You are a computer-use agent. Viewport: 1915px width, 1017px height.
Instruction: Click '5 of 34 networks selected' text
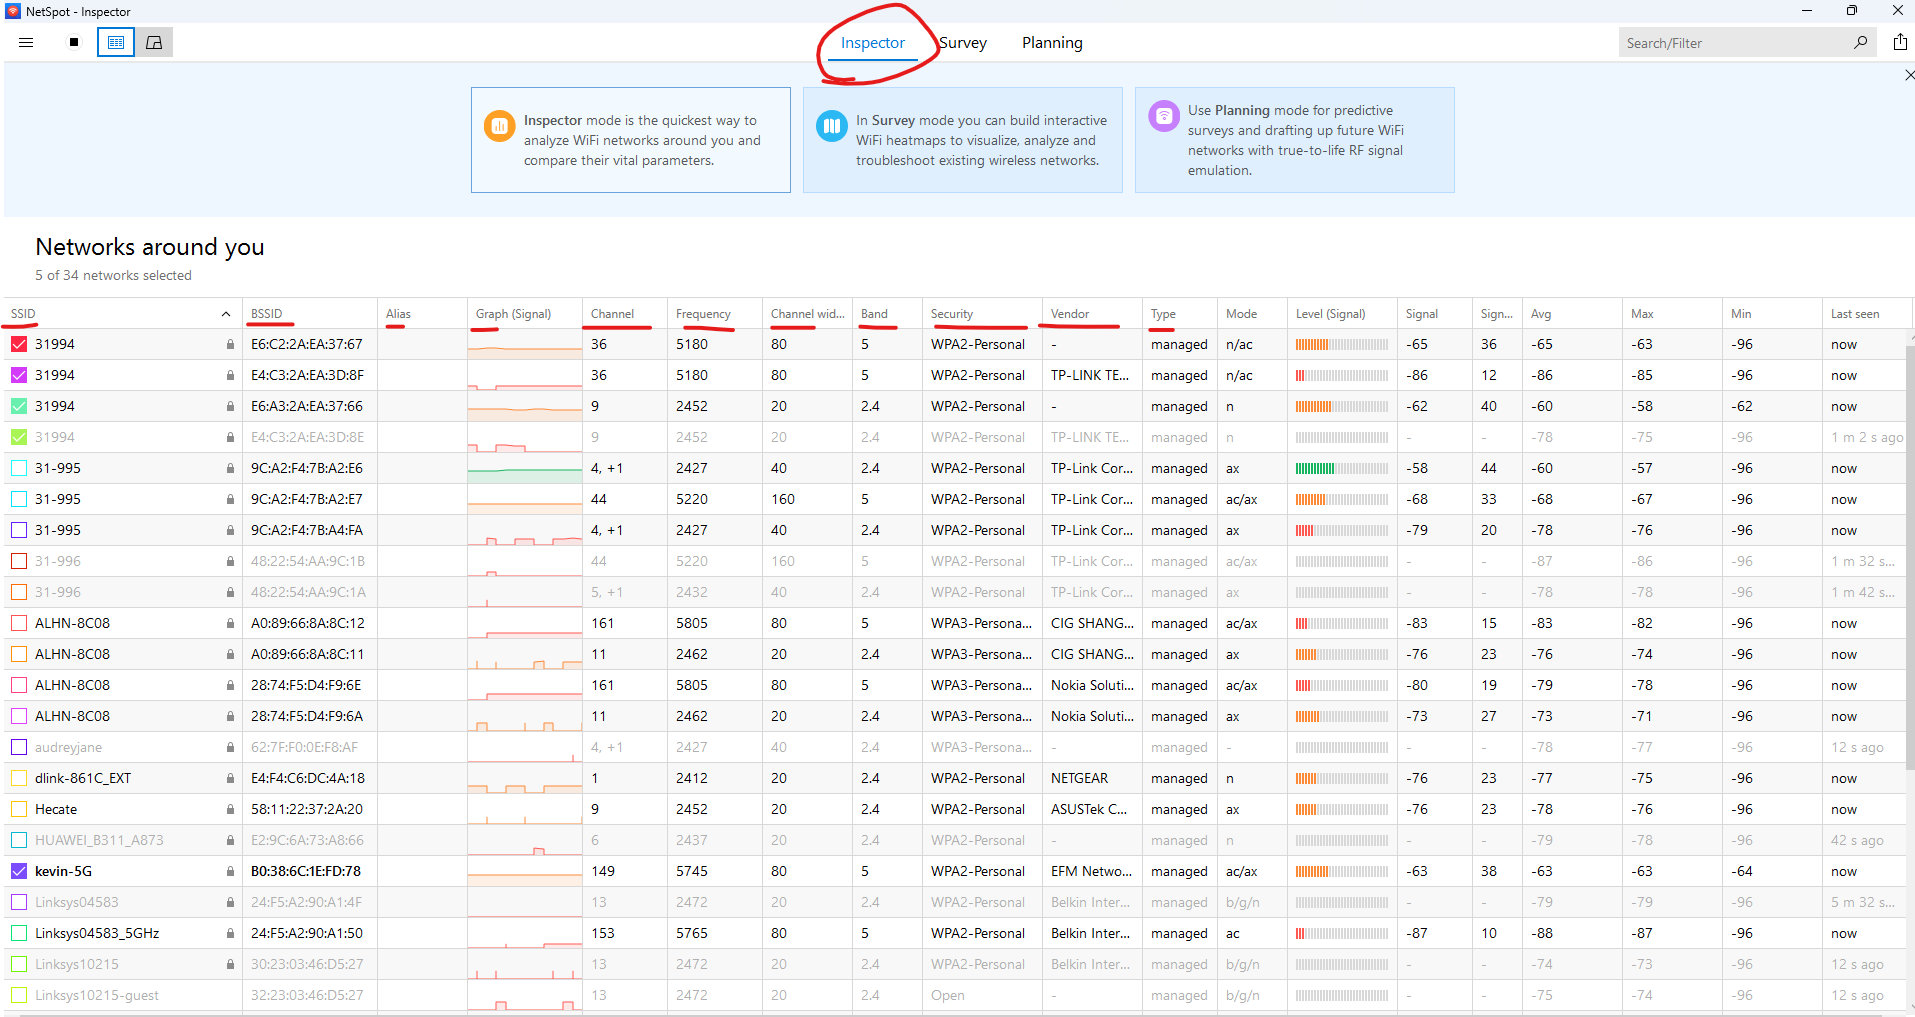(113, 275)
